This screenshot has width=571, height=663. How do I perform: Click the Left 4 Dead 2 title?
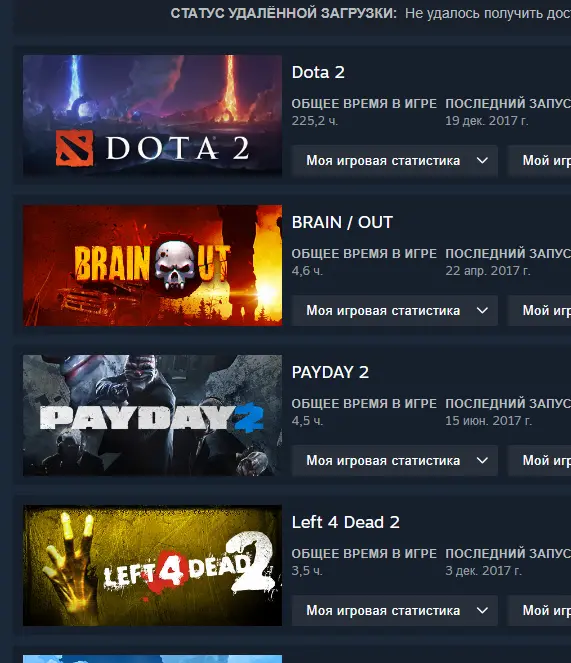[346, 522]
